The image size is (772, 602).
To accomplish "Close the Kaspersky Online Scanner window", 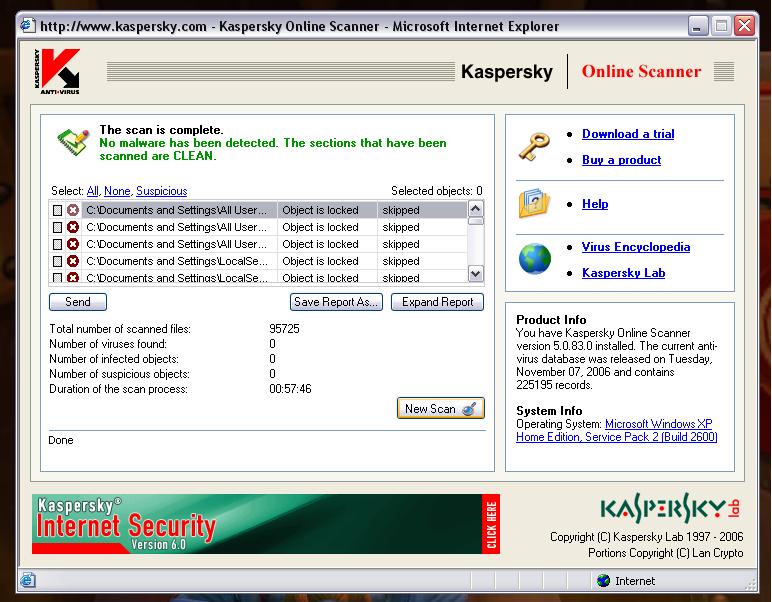I will pos(744,26).
